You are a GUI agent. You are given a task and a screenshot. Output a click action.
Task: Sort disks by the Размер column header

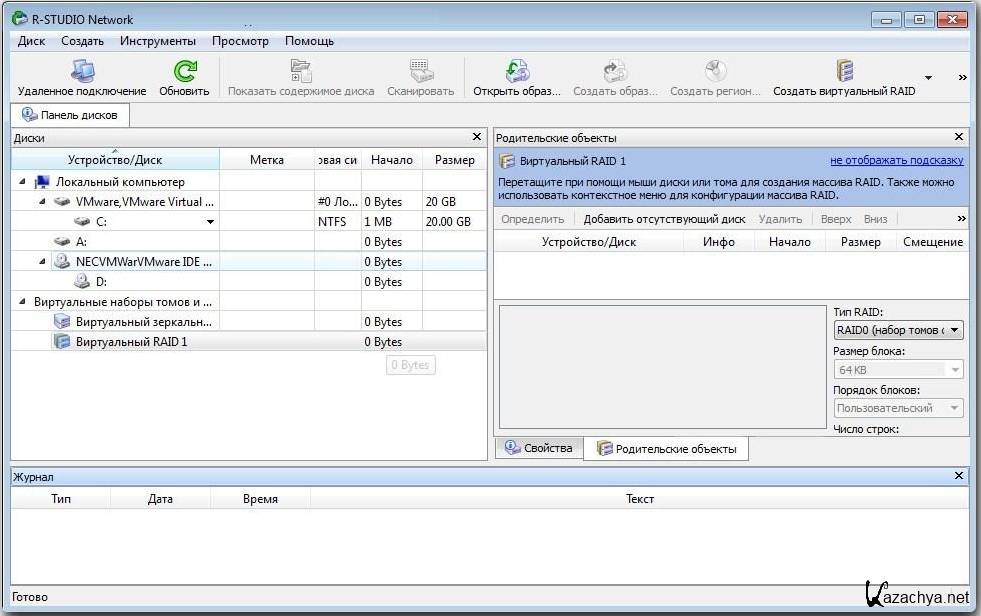pos(455,160)
